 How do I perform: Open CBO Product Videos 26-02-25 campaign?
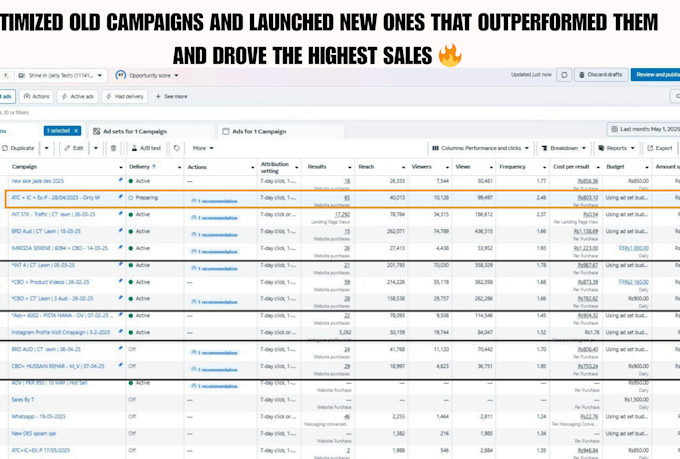(x=50, y=282)
